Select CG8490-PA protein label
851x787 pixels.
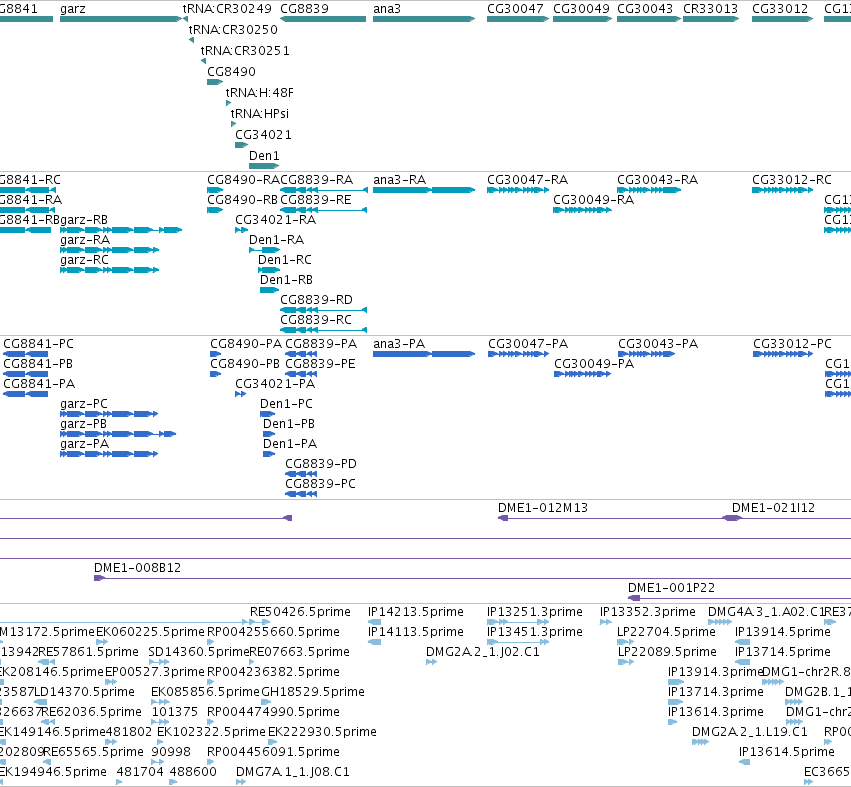246,344
